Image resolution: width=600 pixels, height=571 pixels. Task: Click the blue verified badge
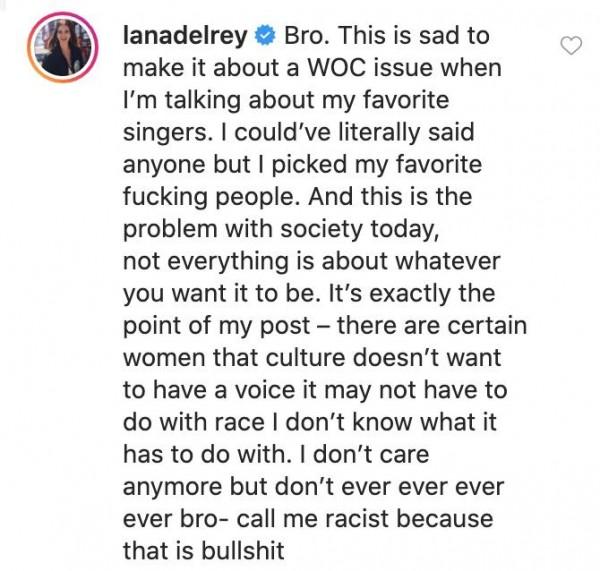265,37
